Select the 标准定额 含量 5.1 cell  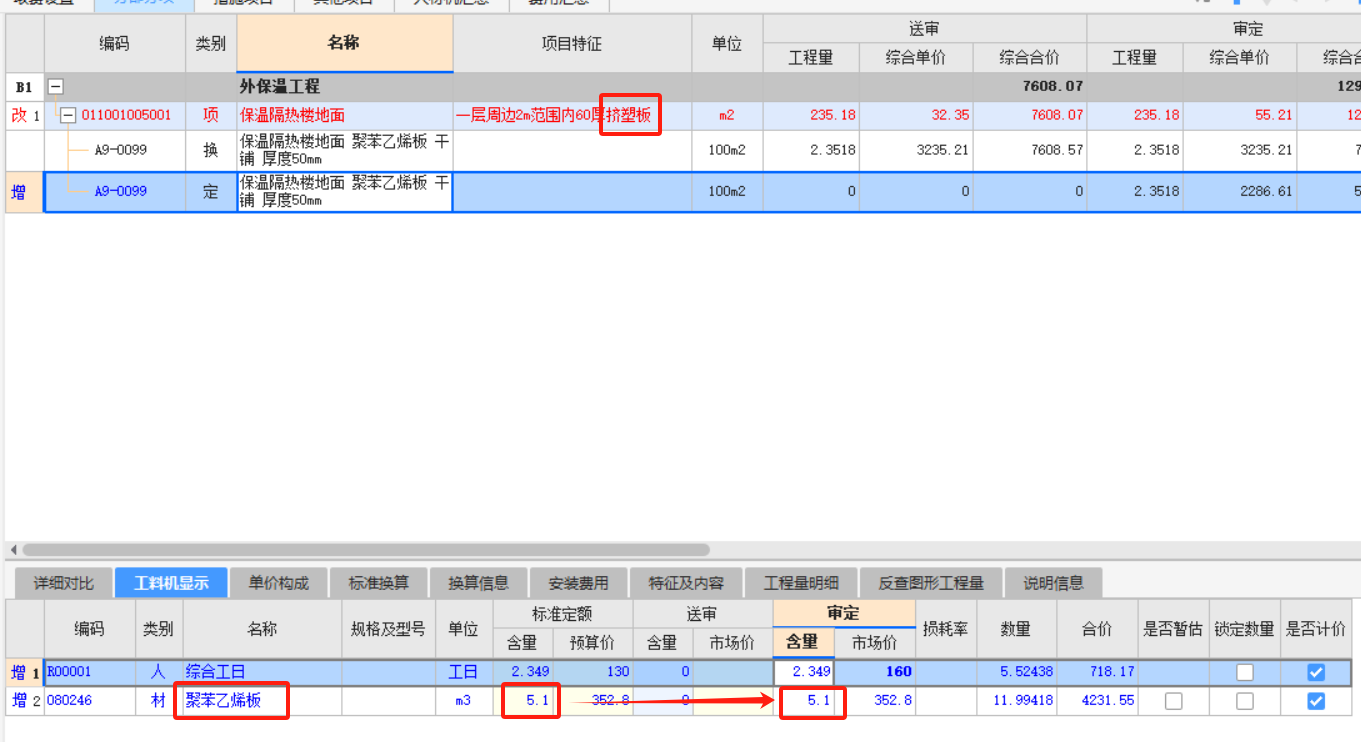pos(523,701)
